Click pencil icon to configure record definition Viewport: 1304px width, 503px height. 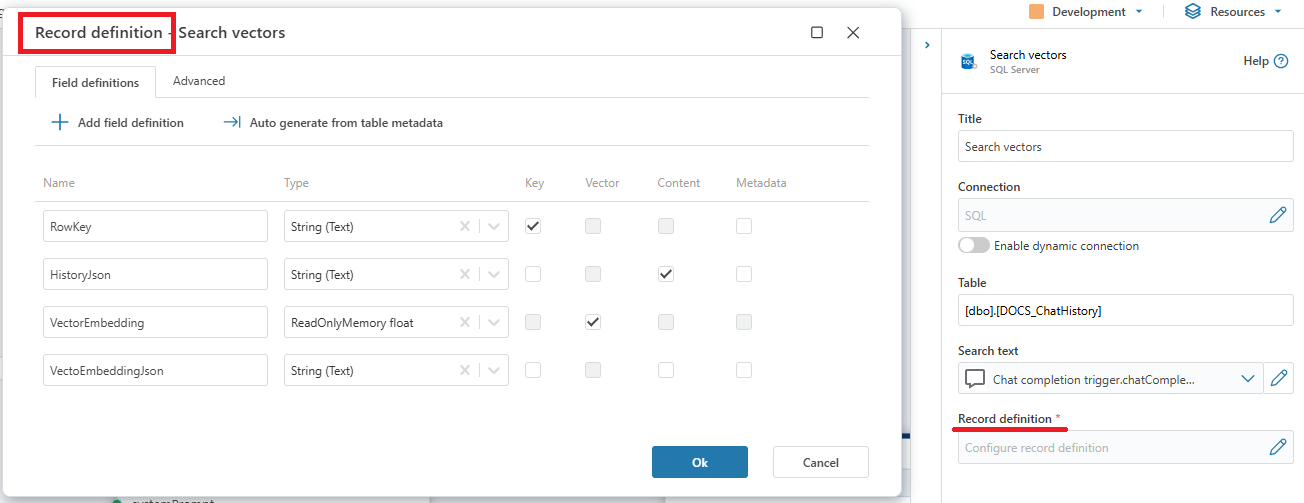[1277, 447]
